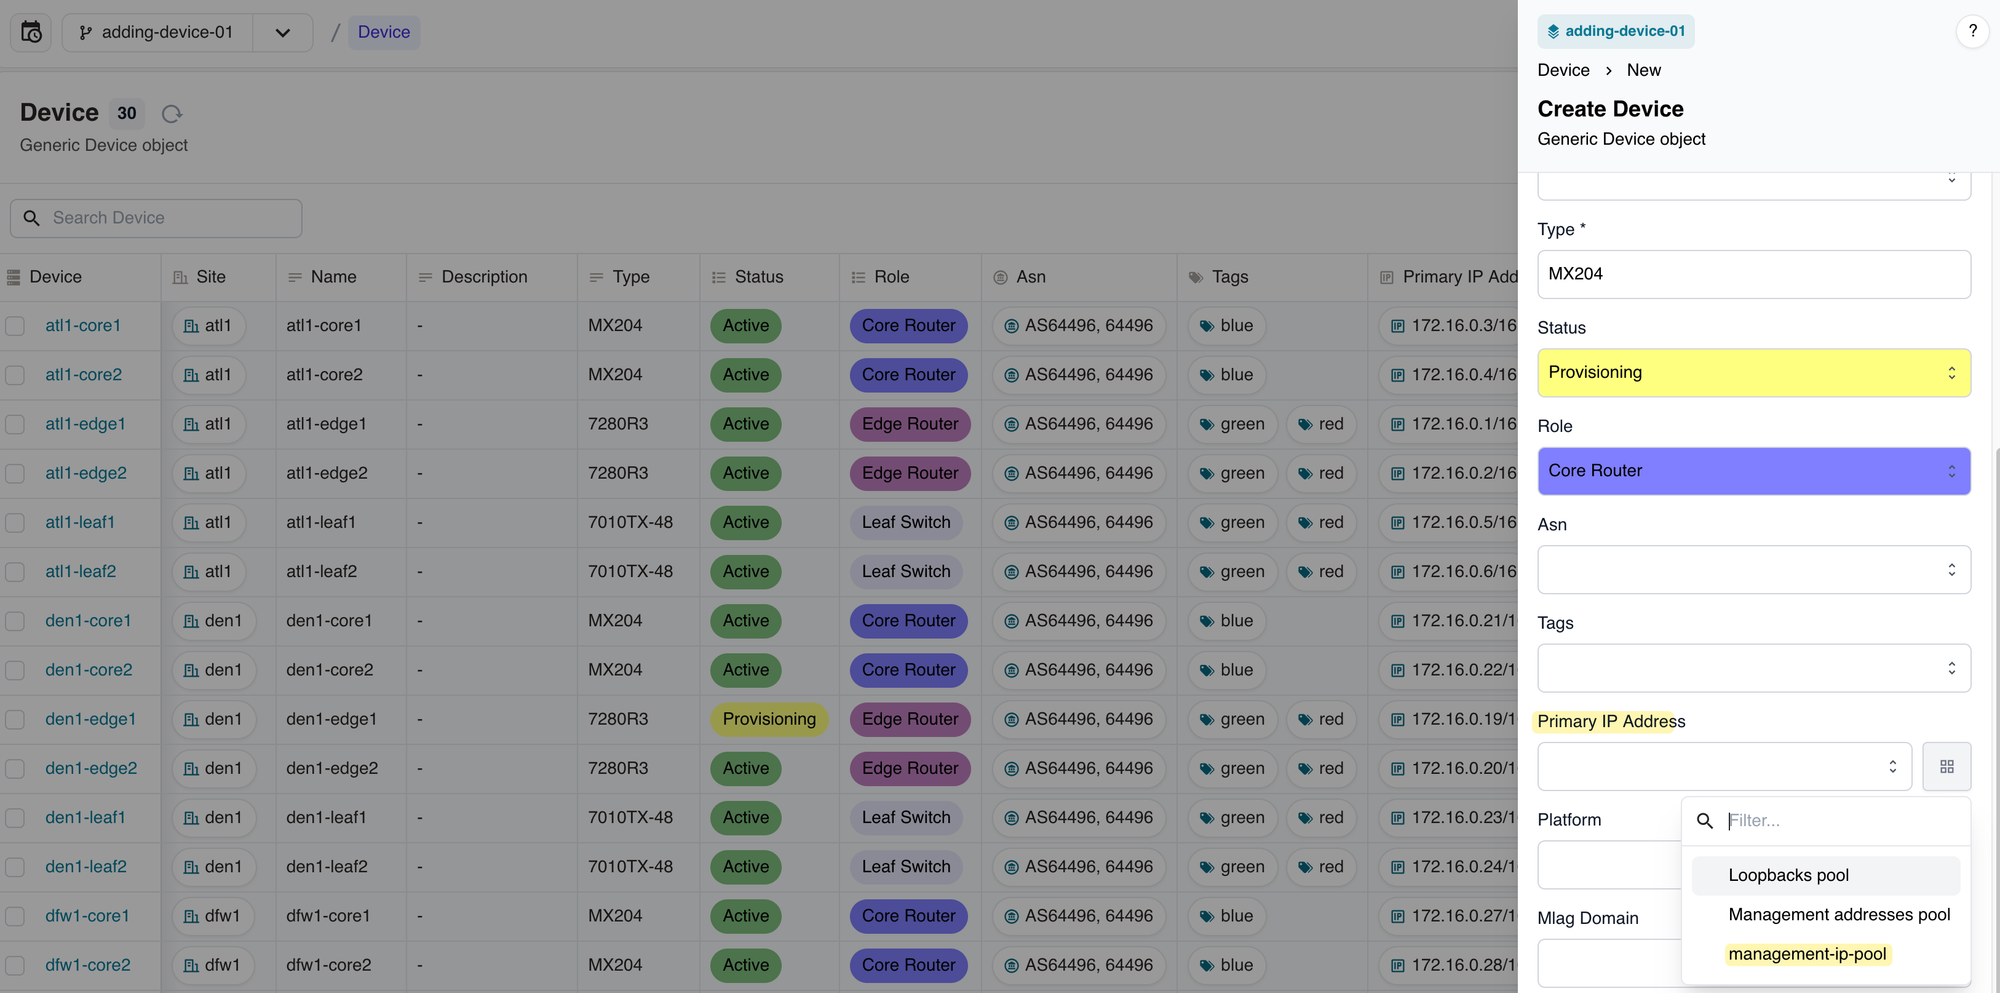The height and width of the screenshot is (993, 2000).
Task: Expand the Tags dropdown
Action: click(1754, 668)
